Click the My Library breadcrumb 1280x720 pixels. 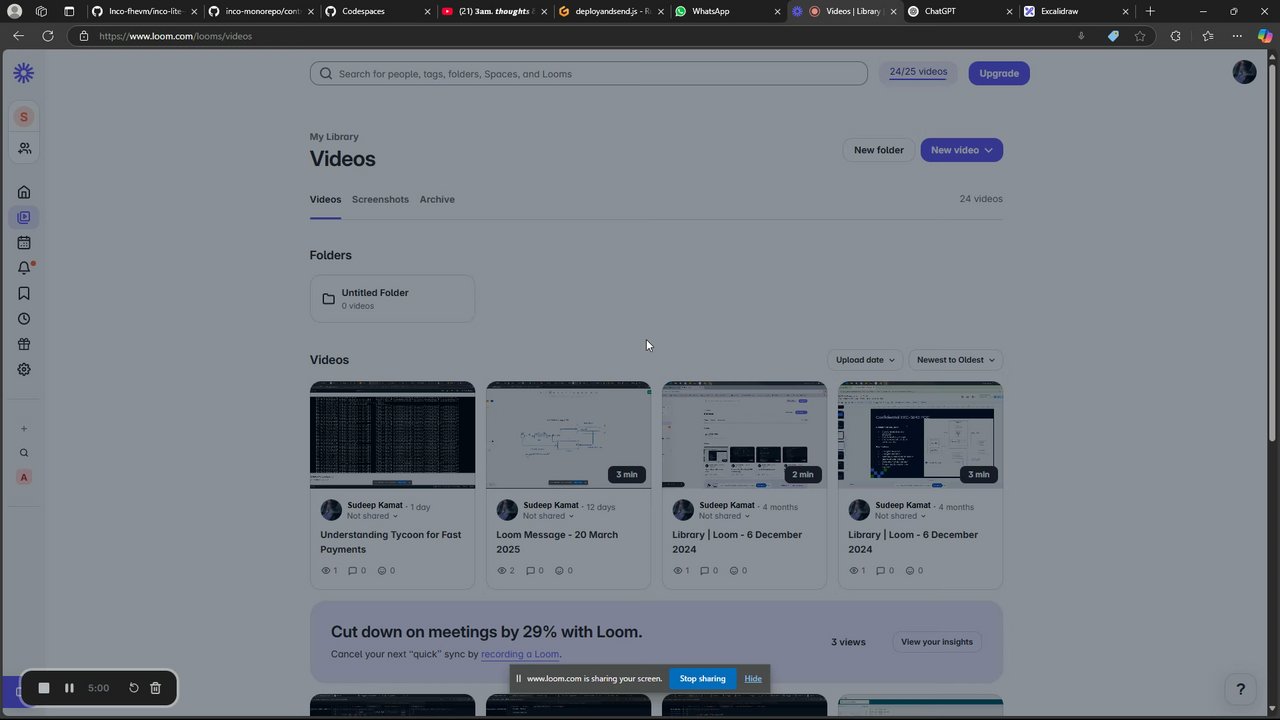click(334, 137)
